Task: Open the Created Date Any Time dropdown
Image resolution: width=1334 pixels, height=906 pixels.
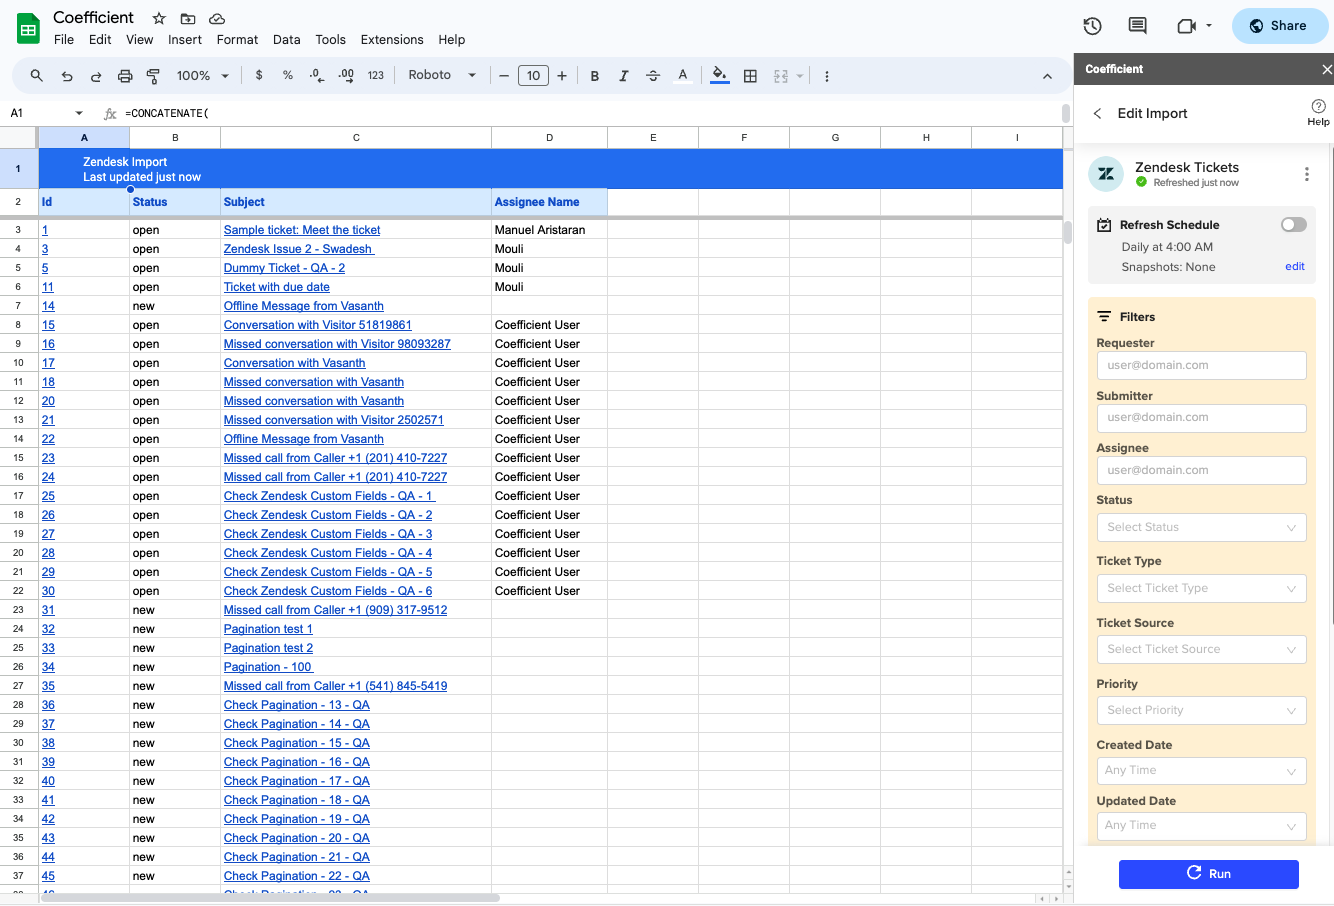Action: pos(1201,770)
